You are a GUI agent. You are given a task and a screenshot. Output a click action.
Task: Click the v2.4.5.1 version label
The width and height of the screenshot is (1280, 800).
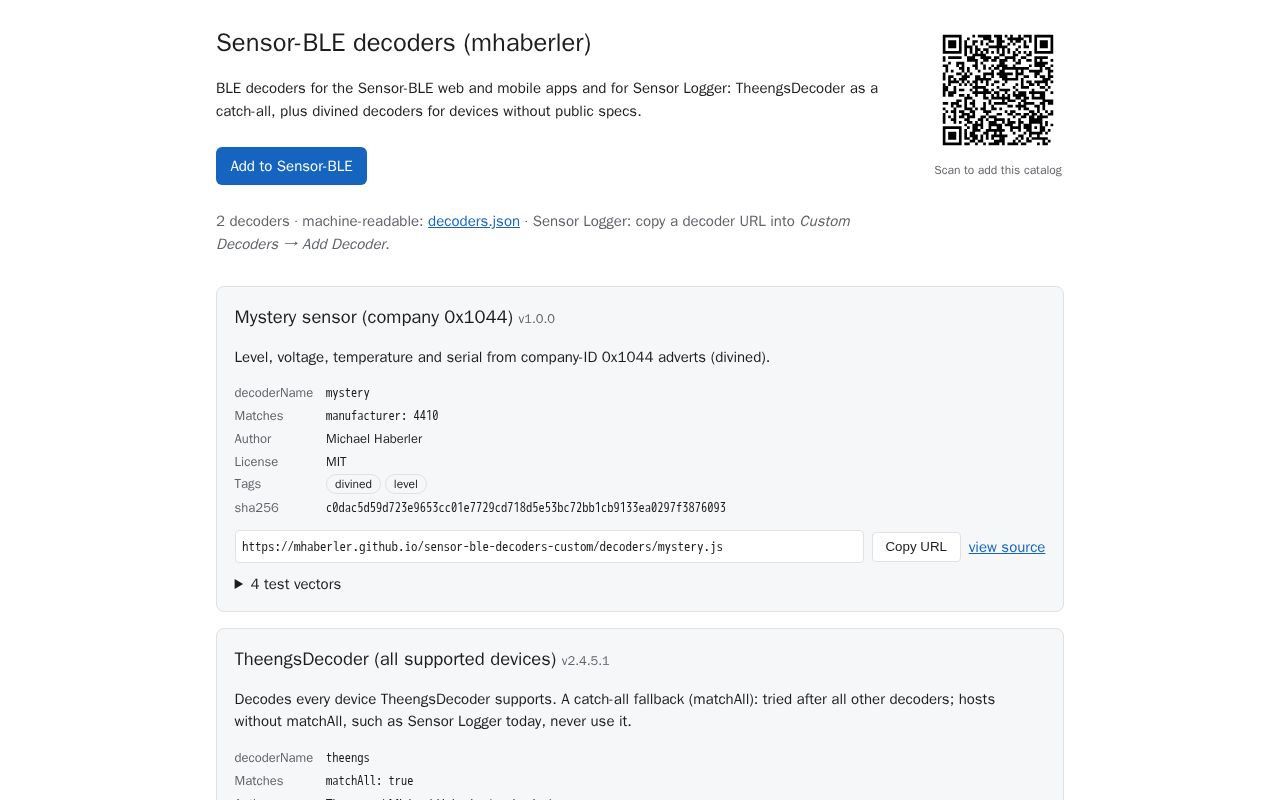click(585, 661)
